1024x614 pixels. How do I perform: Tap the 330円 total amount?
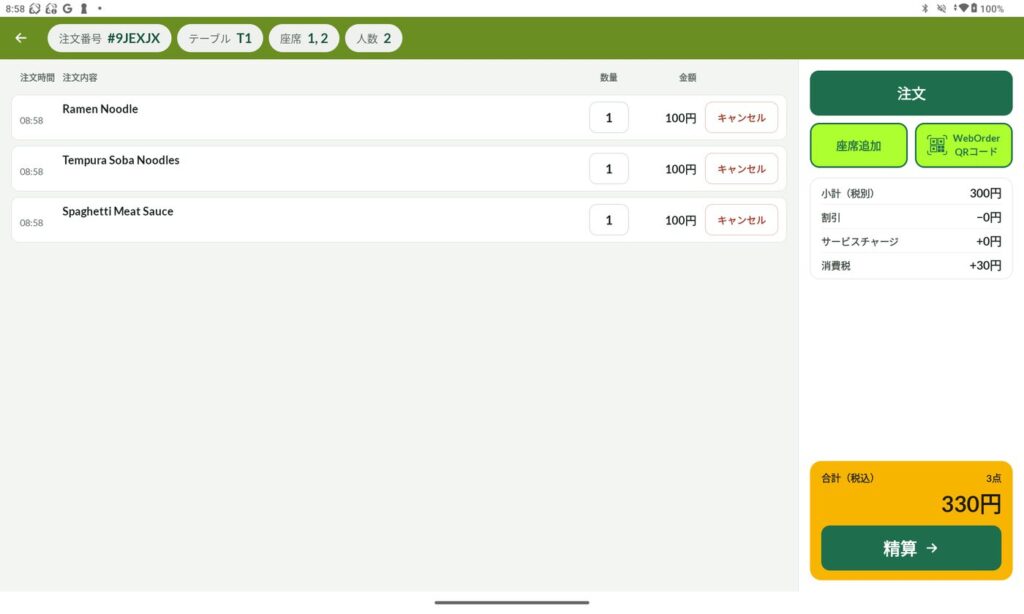pos(971,504)
